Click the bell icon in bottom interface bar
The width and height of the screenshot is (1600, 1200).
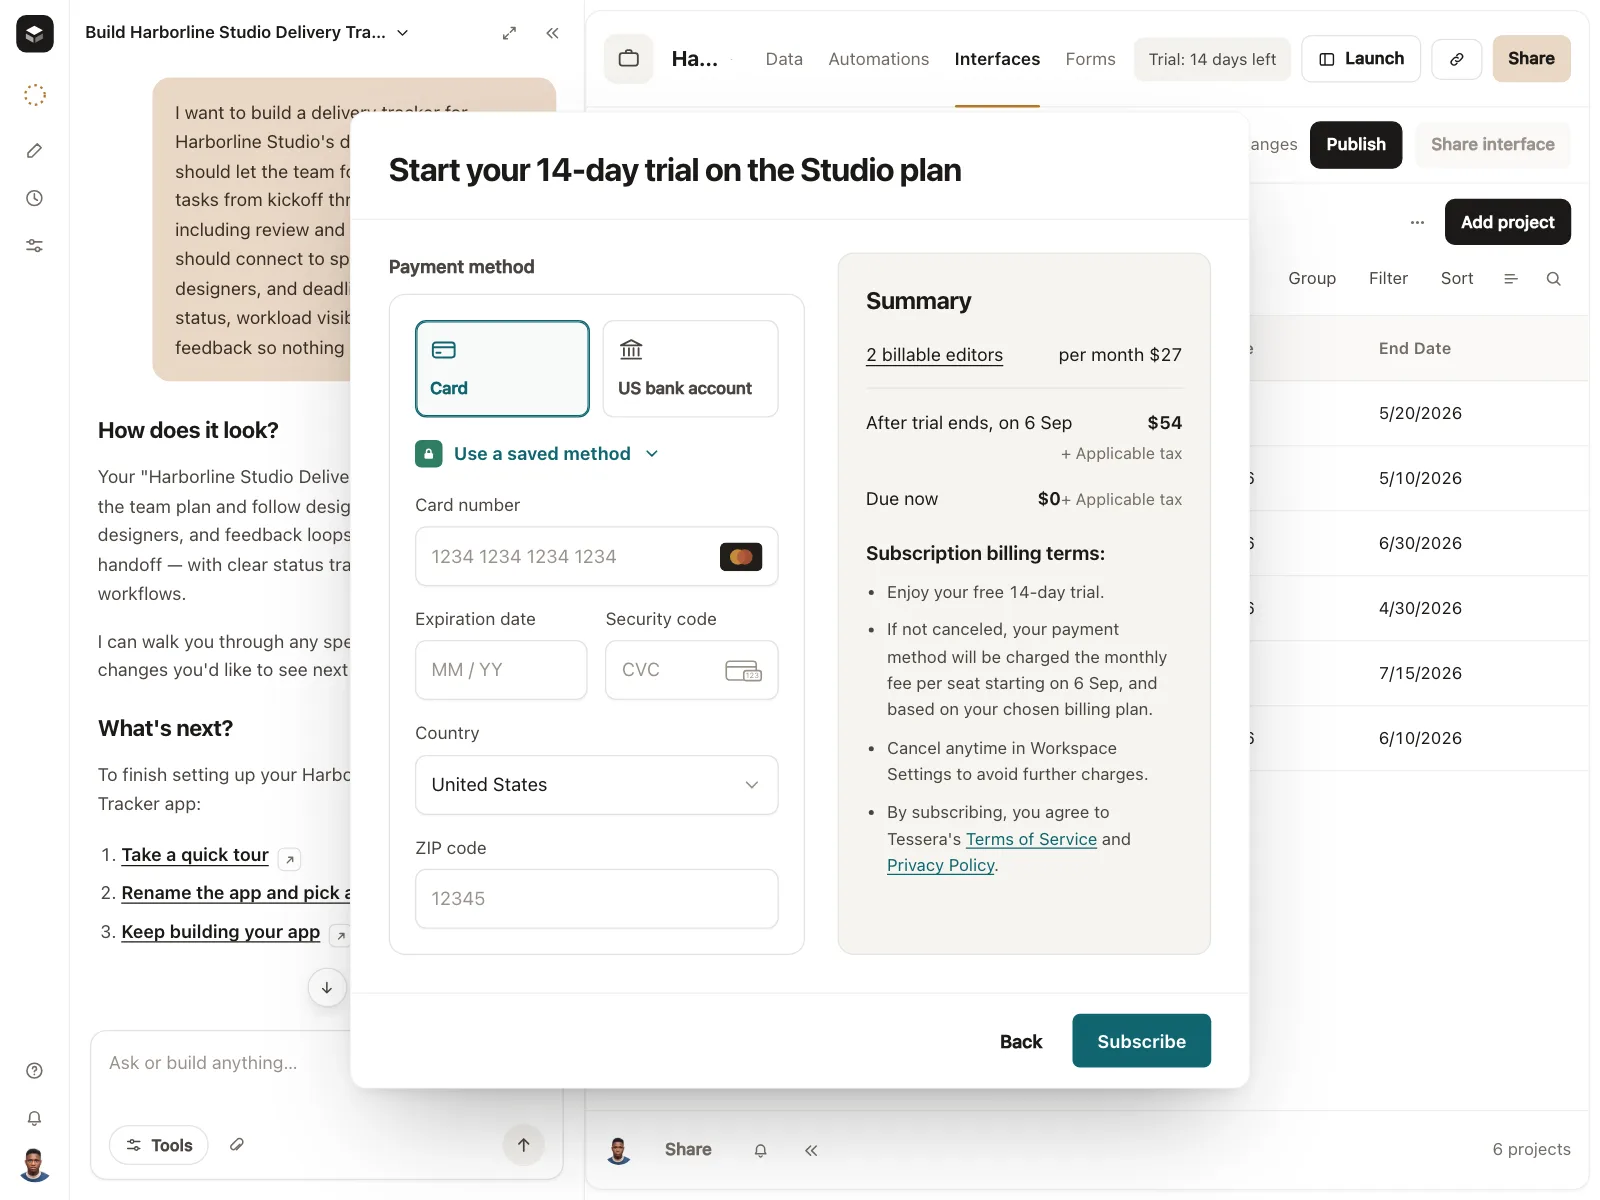click(x=760, y=1150)
